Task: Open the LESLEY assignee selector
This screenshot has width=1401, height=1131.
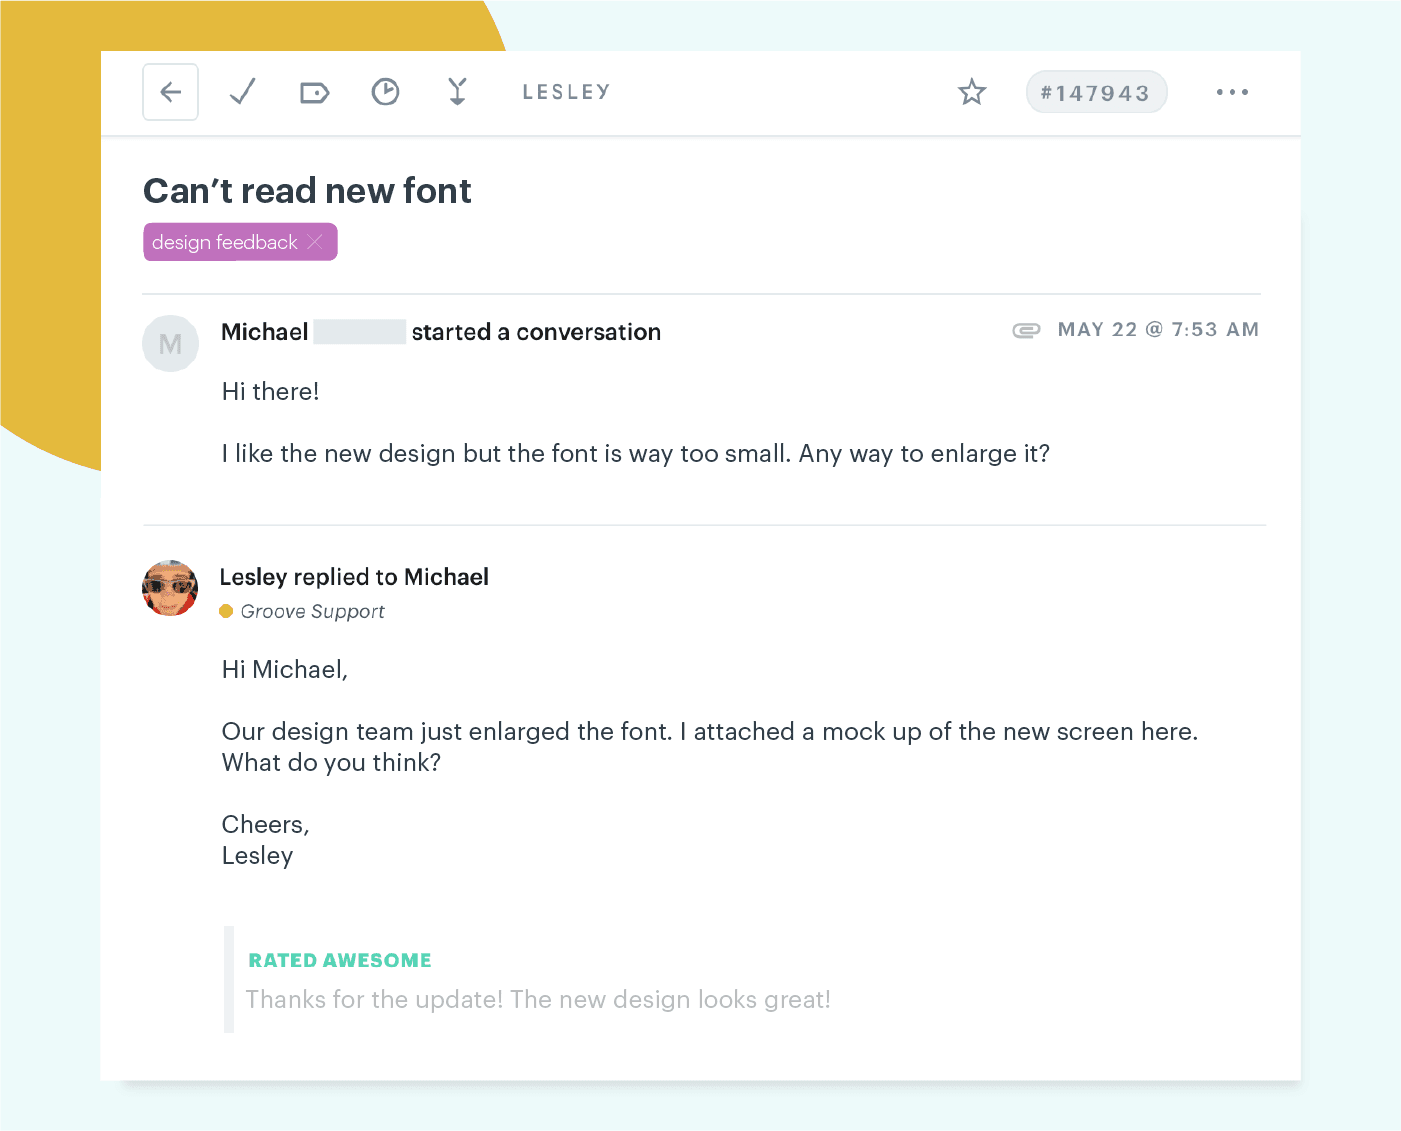Action: coord(565,91)
